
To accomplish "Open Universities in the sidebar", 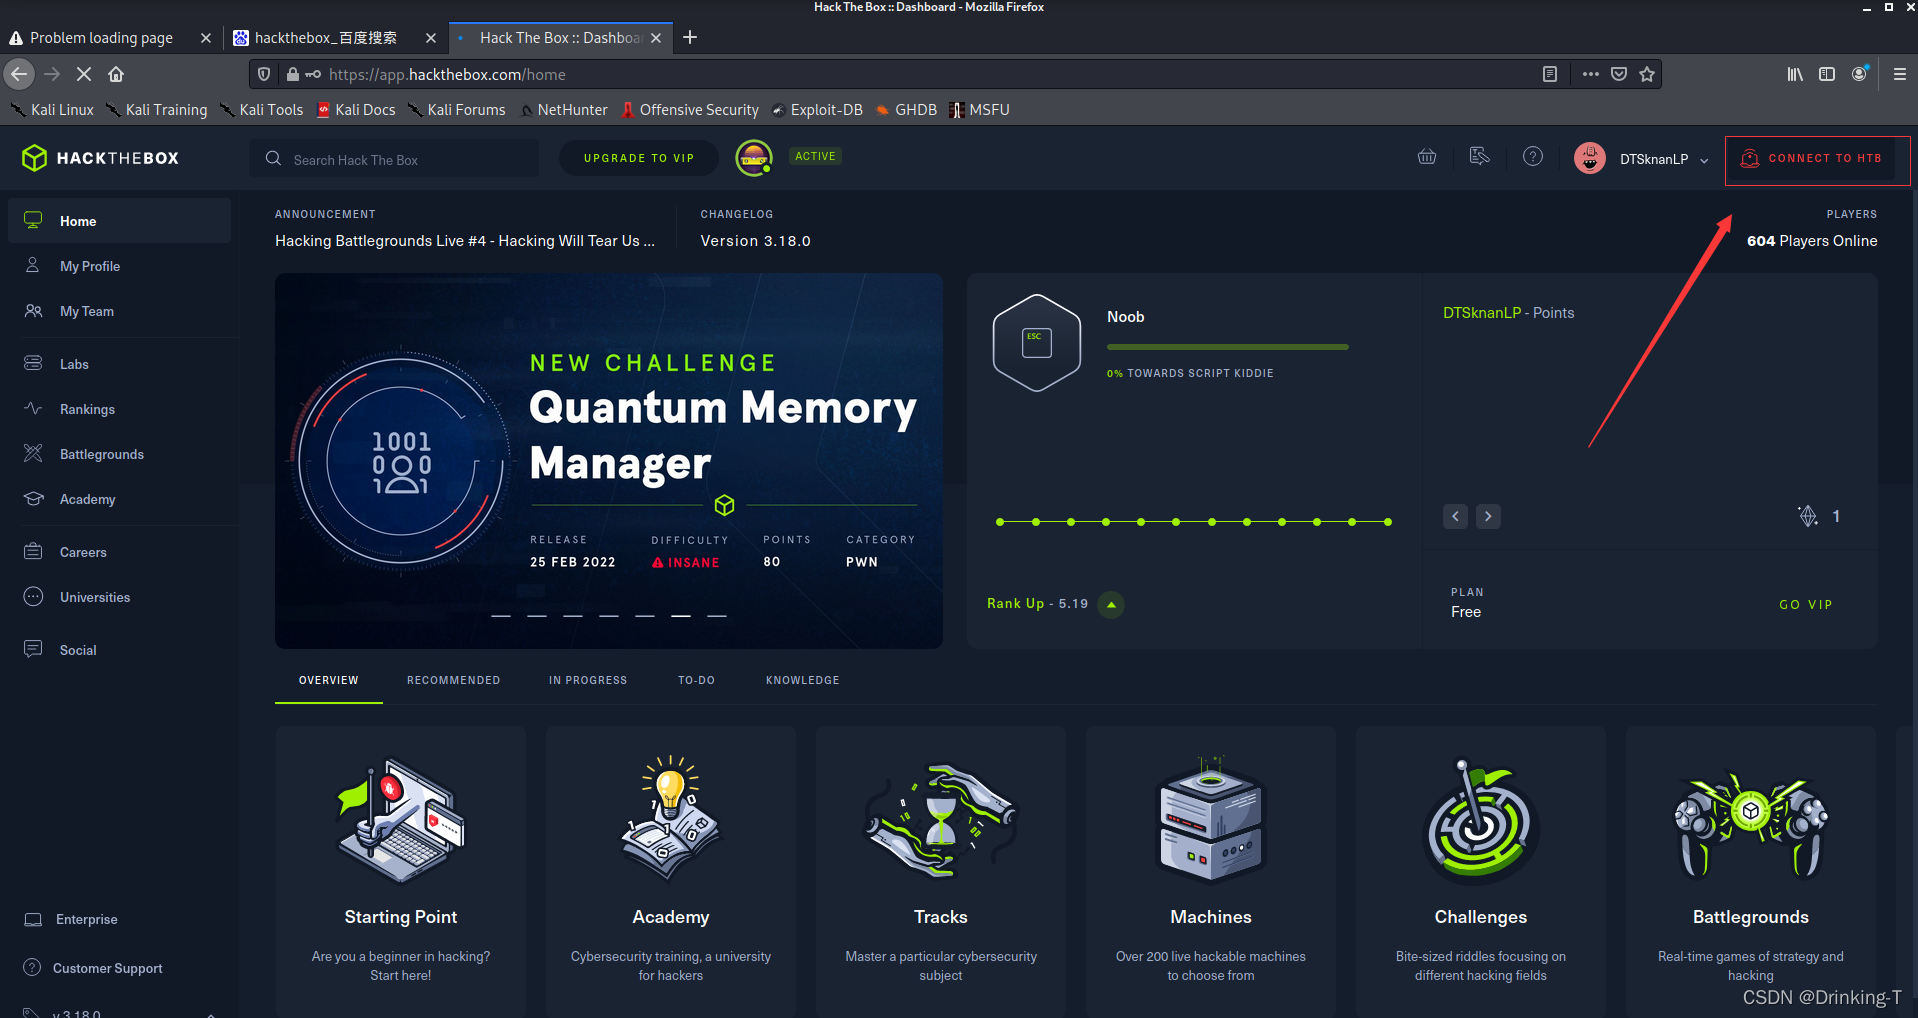I will (120, 597).
